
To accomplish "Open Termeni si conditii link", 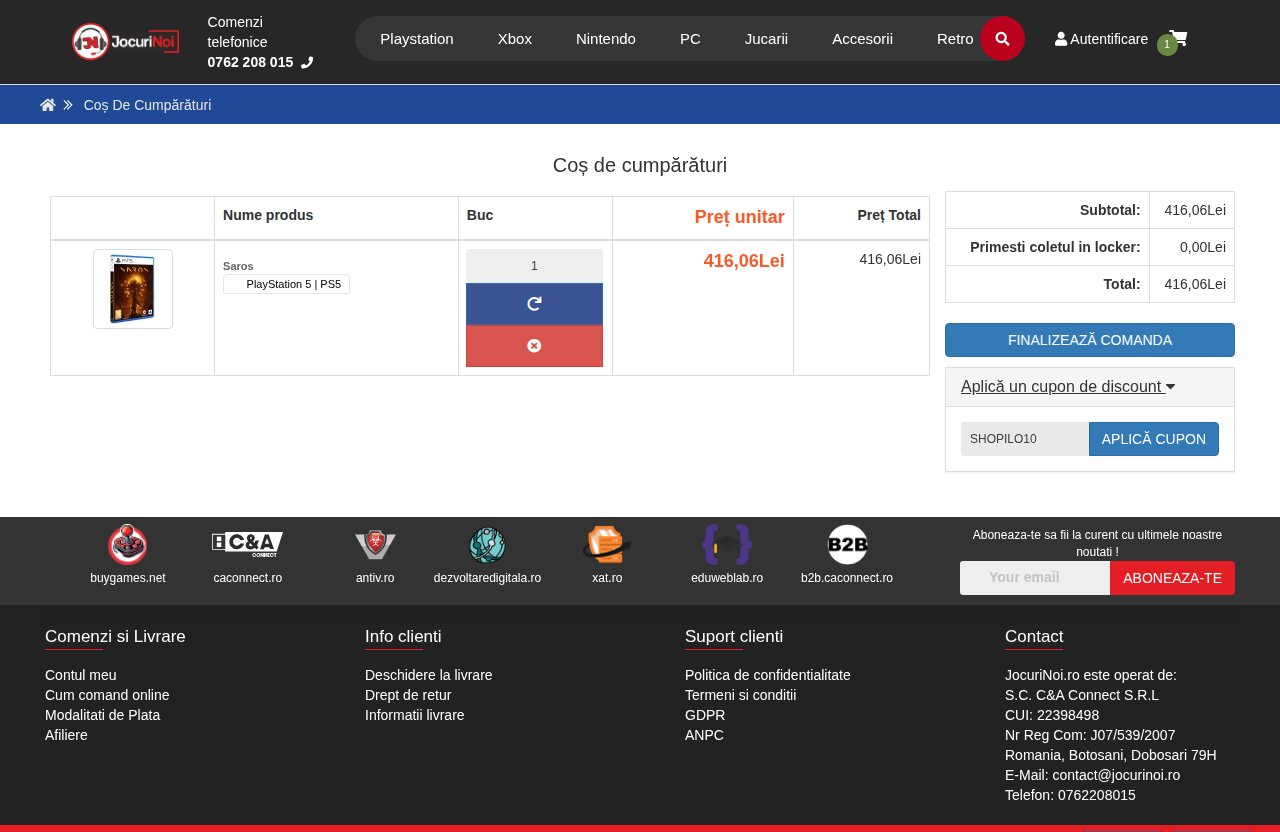I will [741, 695].
